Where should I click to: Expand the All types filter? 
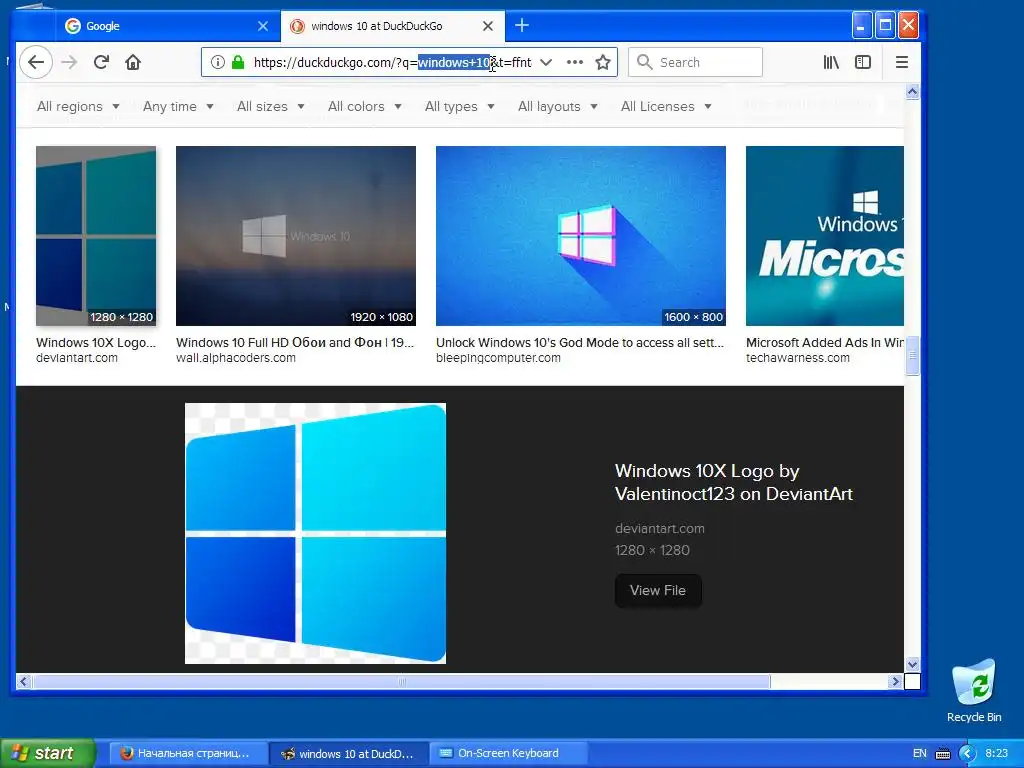(x=459, y=106)
